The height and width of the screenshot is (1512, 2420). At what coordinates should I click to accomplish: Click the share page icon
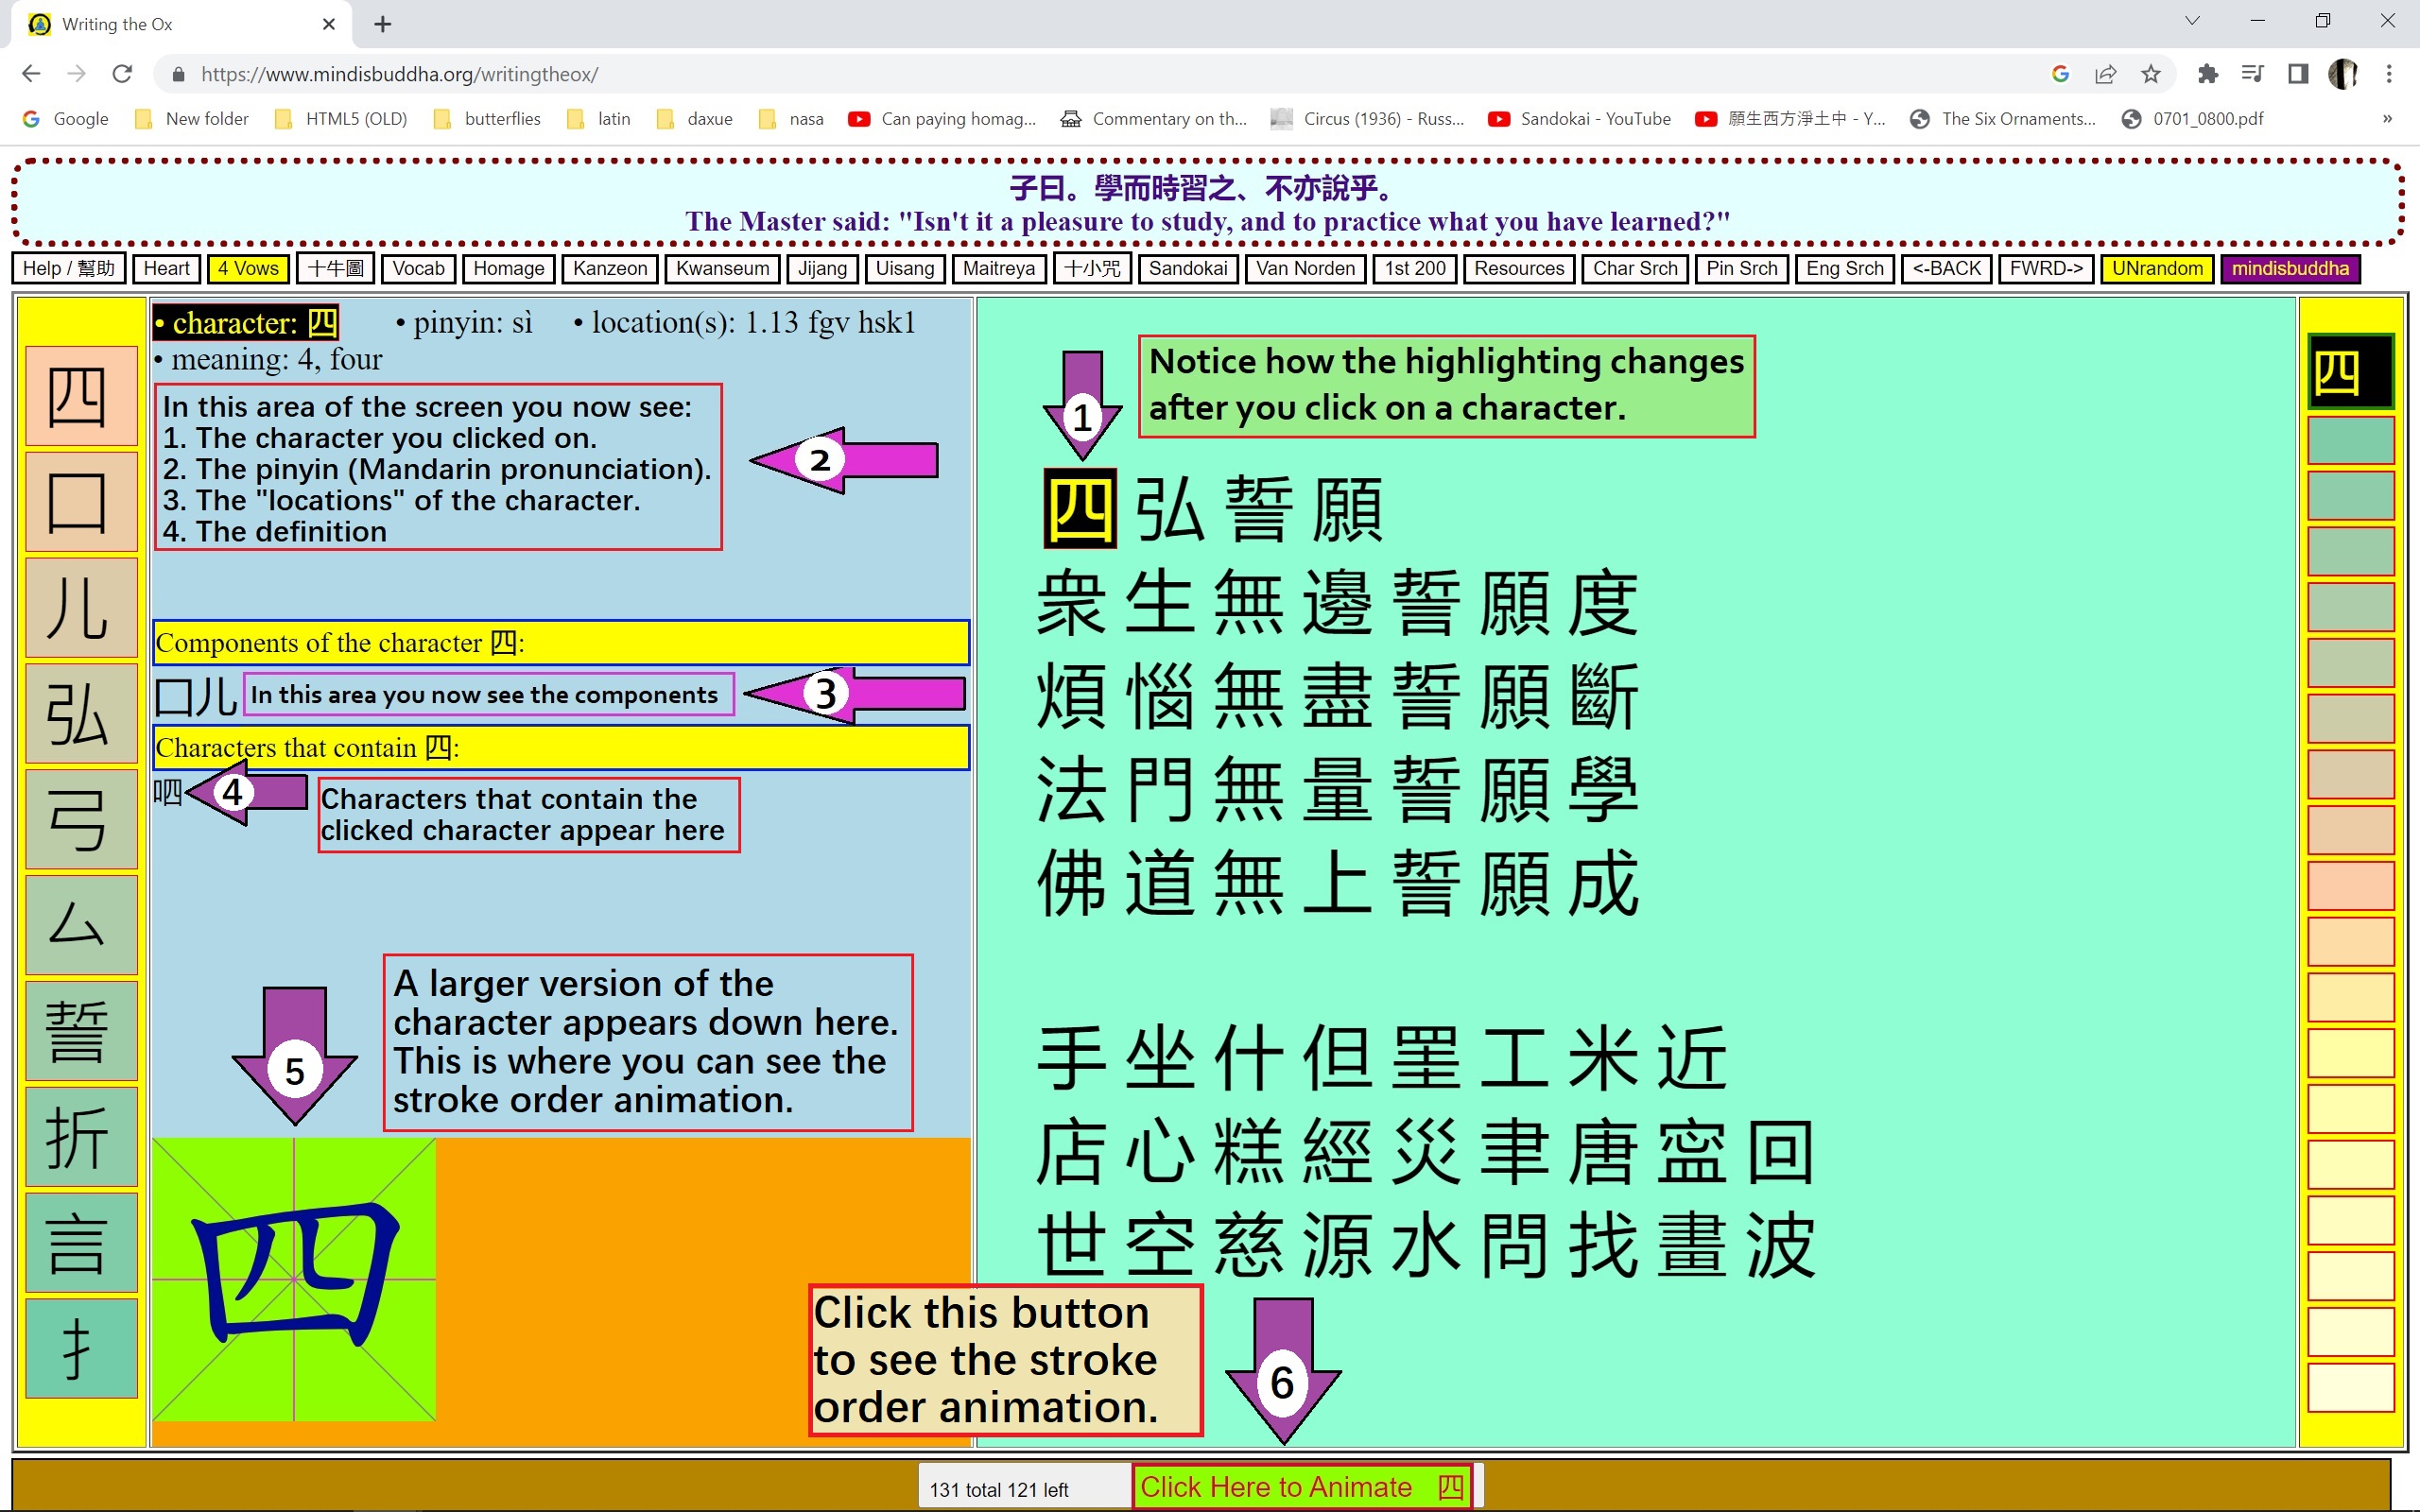coord(2105,74)
